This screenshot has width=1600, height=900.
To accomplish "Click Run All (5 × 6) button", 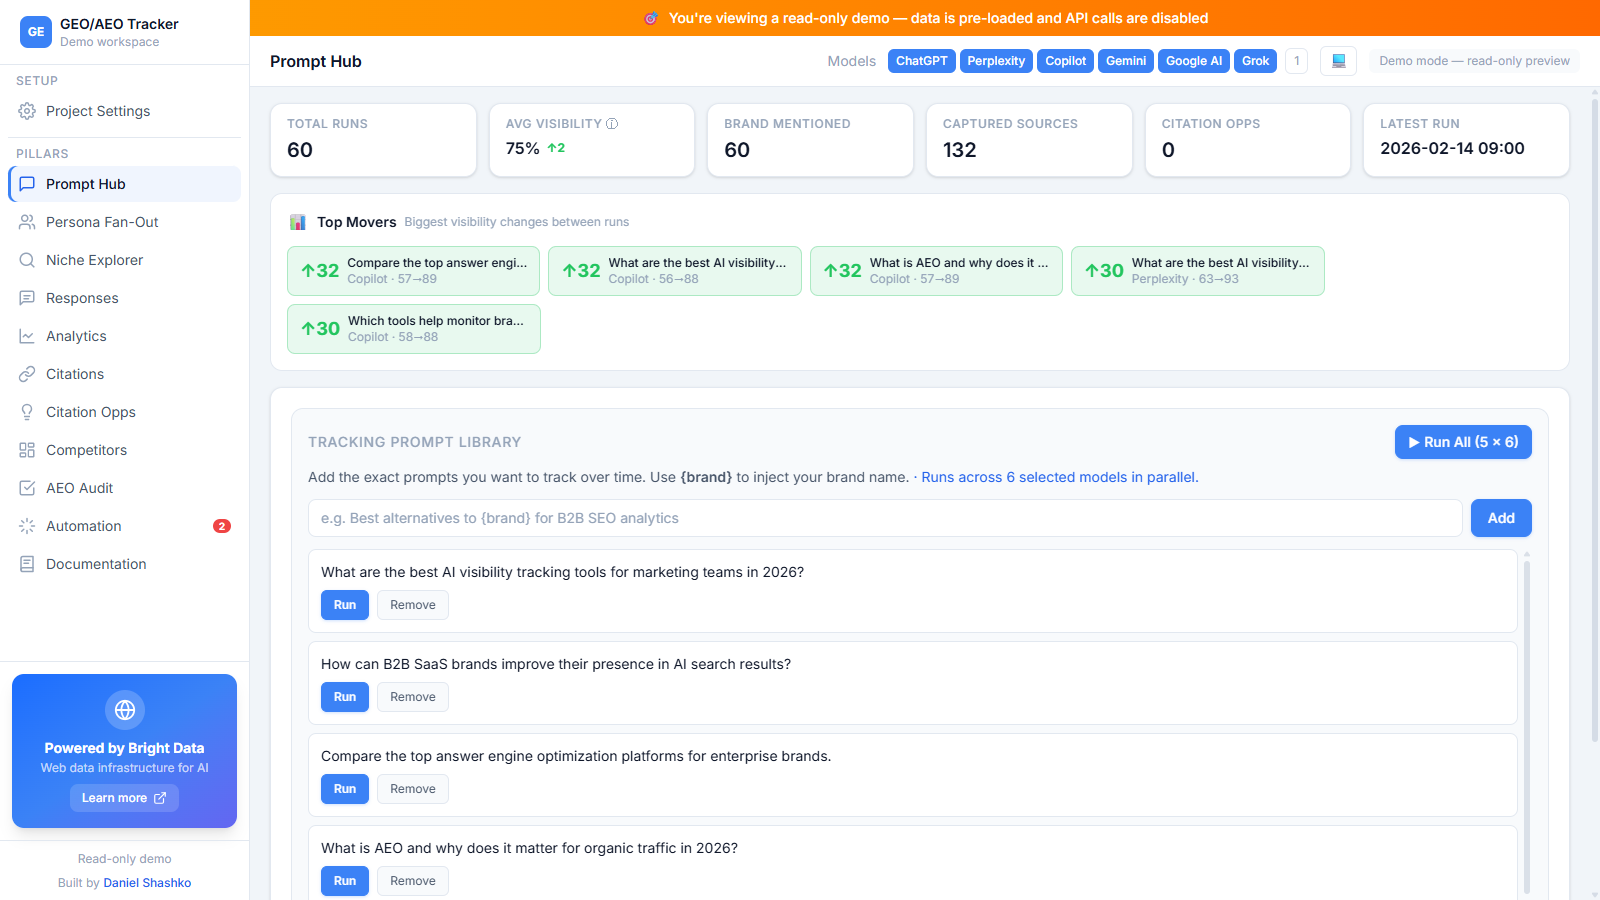I will click(1463, 442).
